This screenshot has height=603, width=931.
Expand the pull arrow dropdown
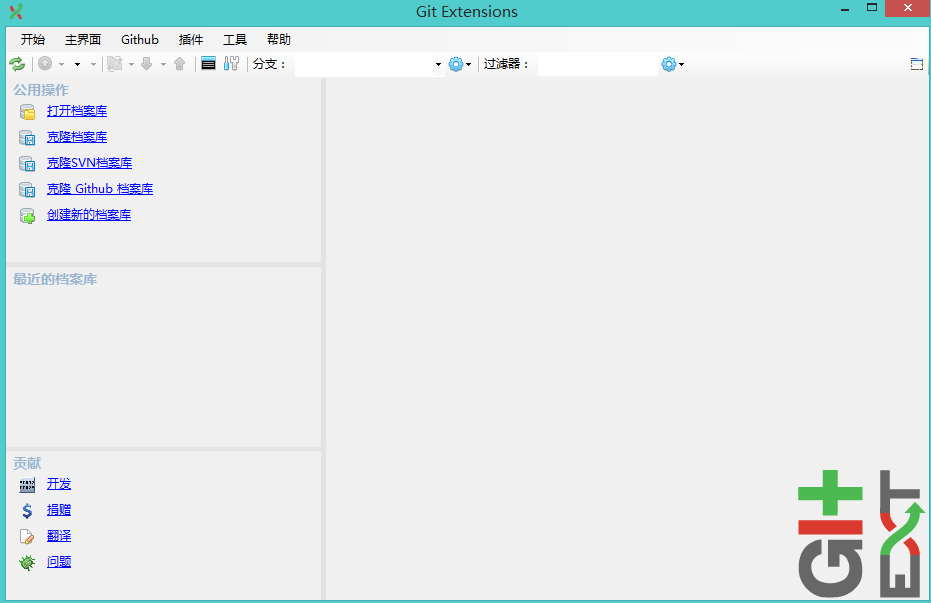point(163,64)
